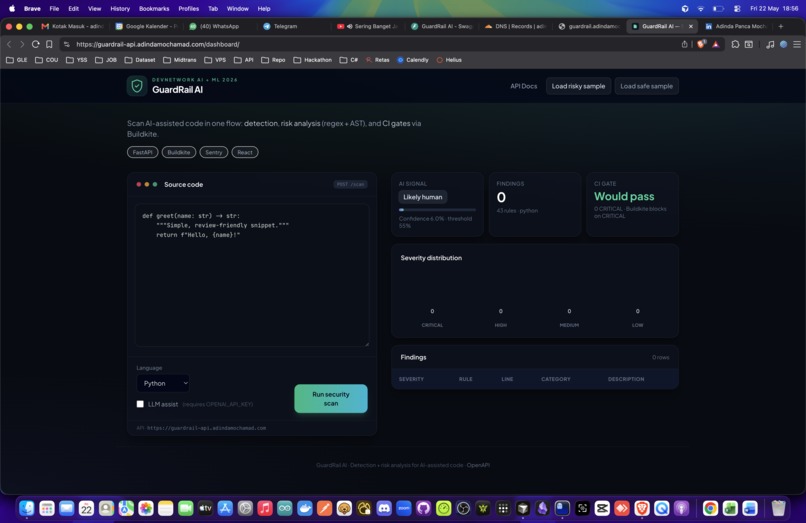The width and height of the screenshot is (806, 523).
Task: Reload the page with the refresh icon
Action: tap(35, 44)
